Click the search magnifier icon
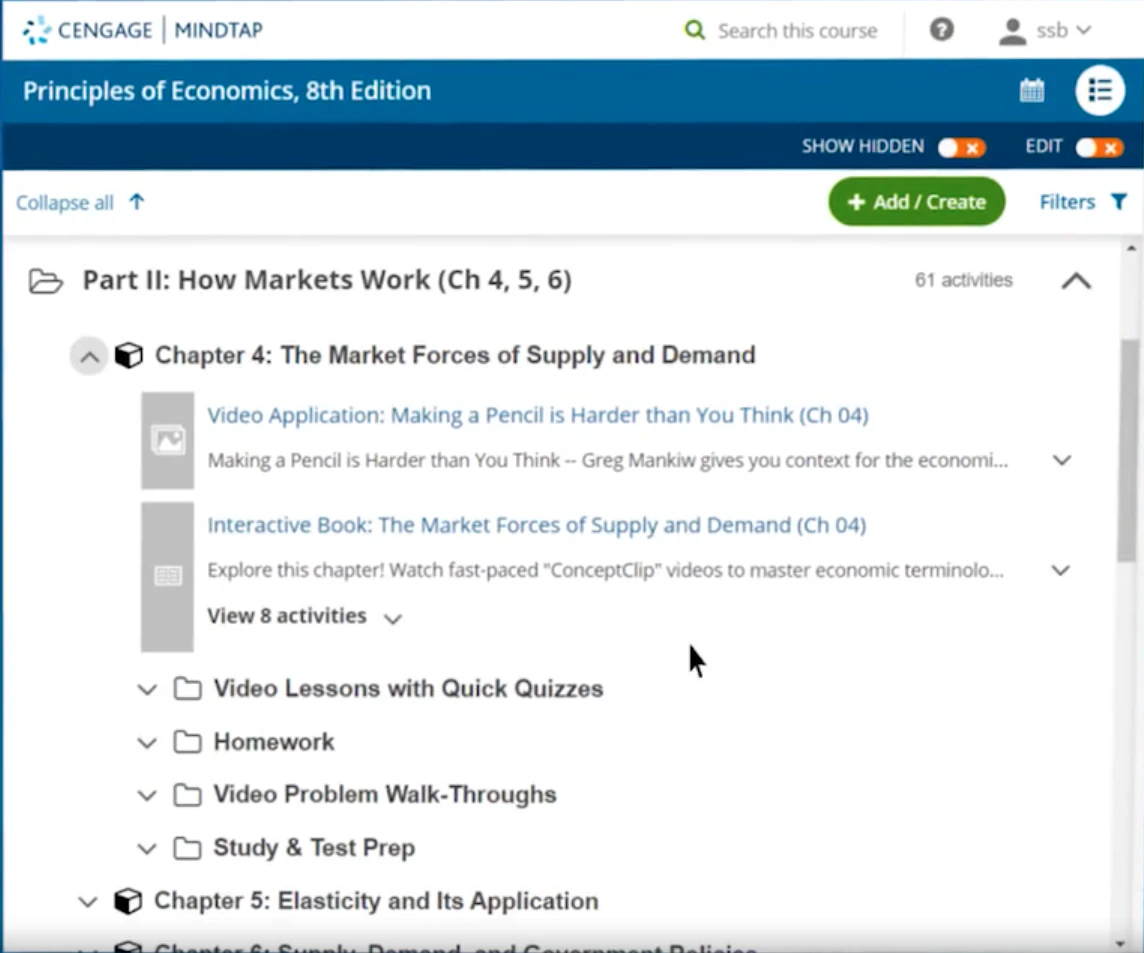Viewport: 1144px width, 953px height. [x=694, y=31]
